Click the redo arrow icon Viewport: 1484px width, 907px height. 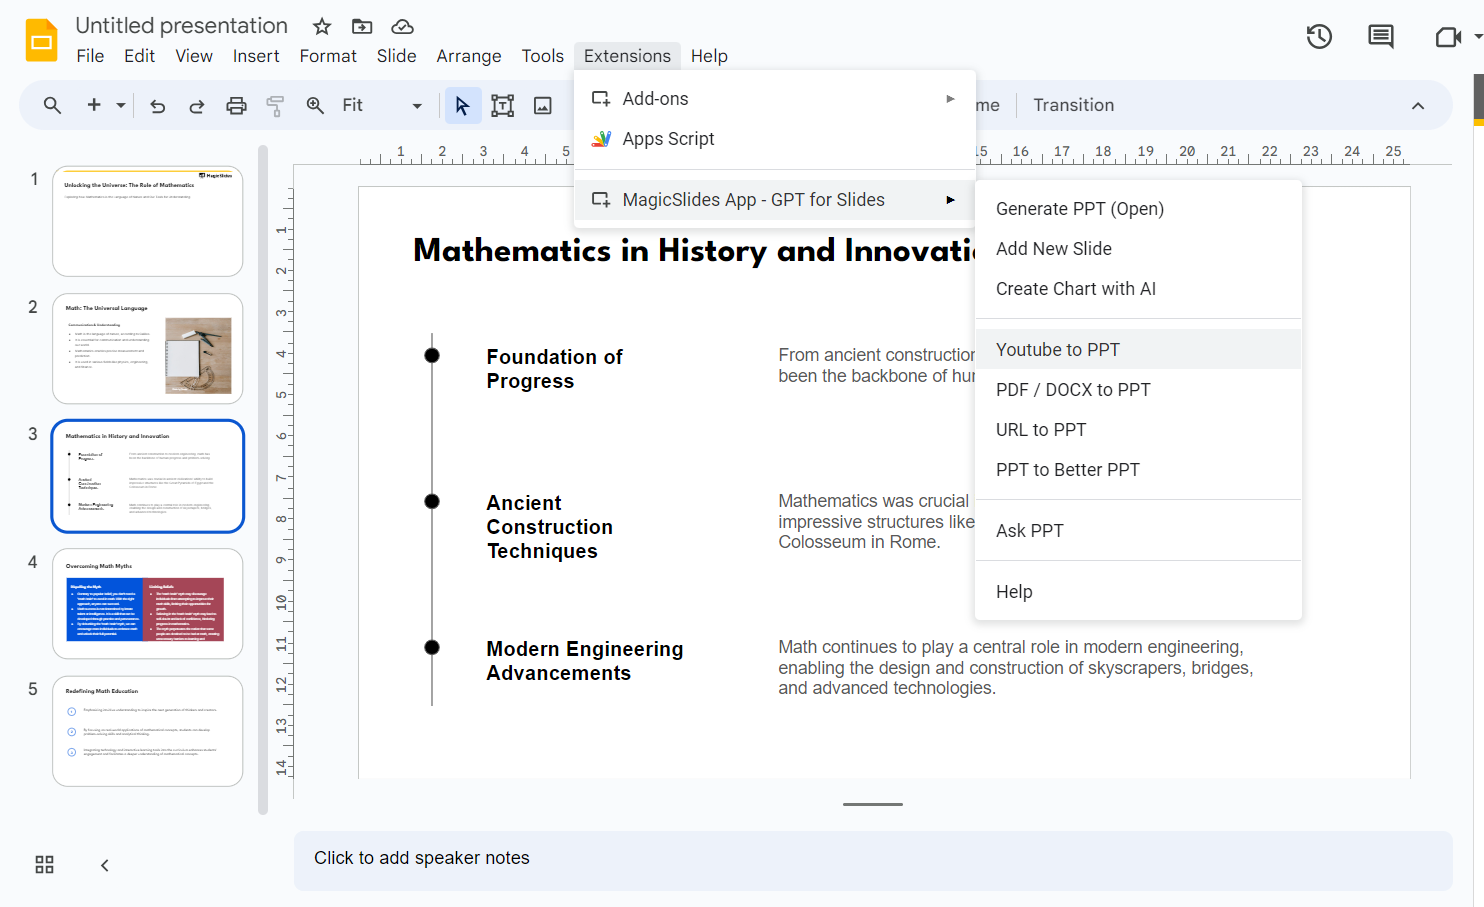196,105
